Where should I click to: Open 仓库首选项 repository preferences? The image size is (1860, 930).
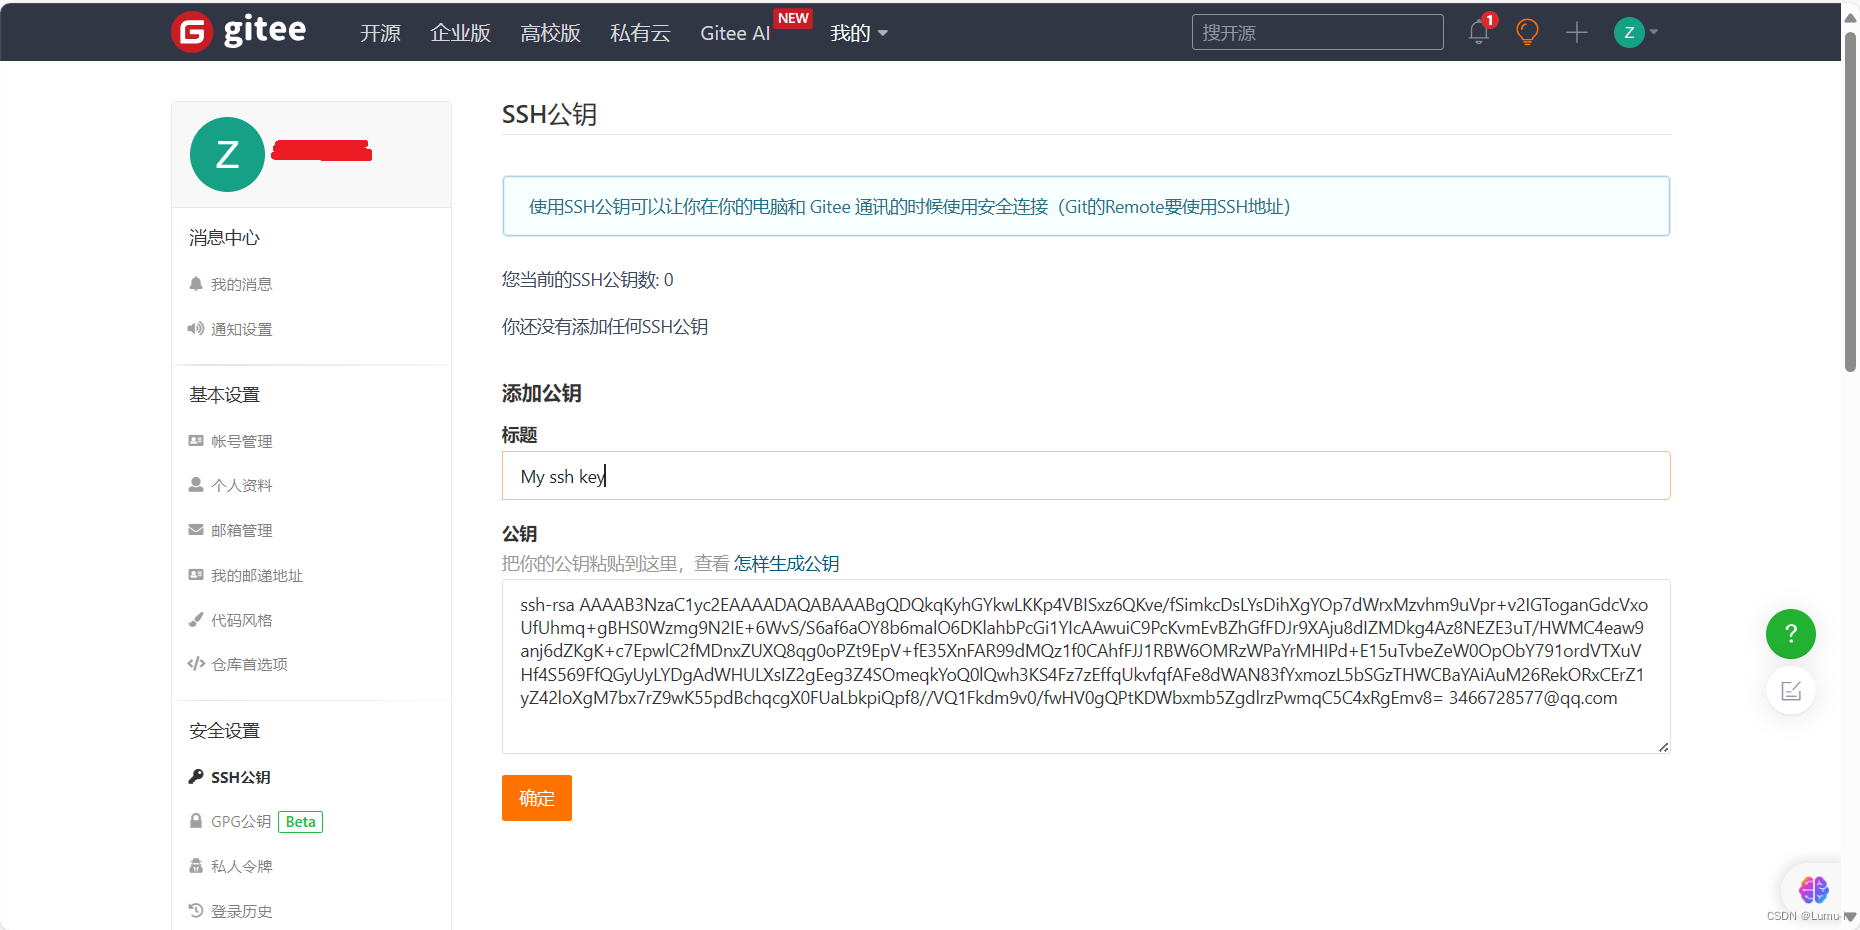pos(248,663)
